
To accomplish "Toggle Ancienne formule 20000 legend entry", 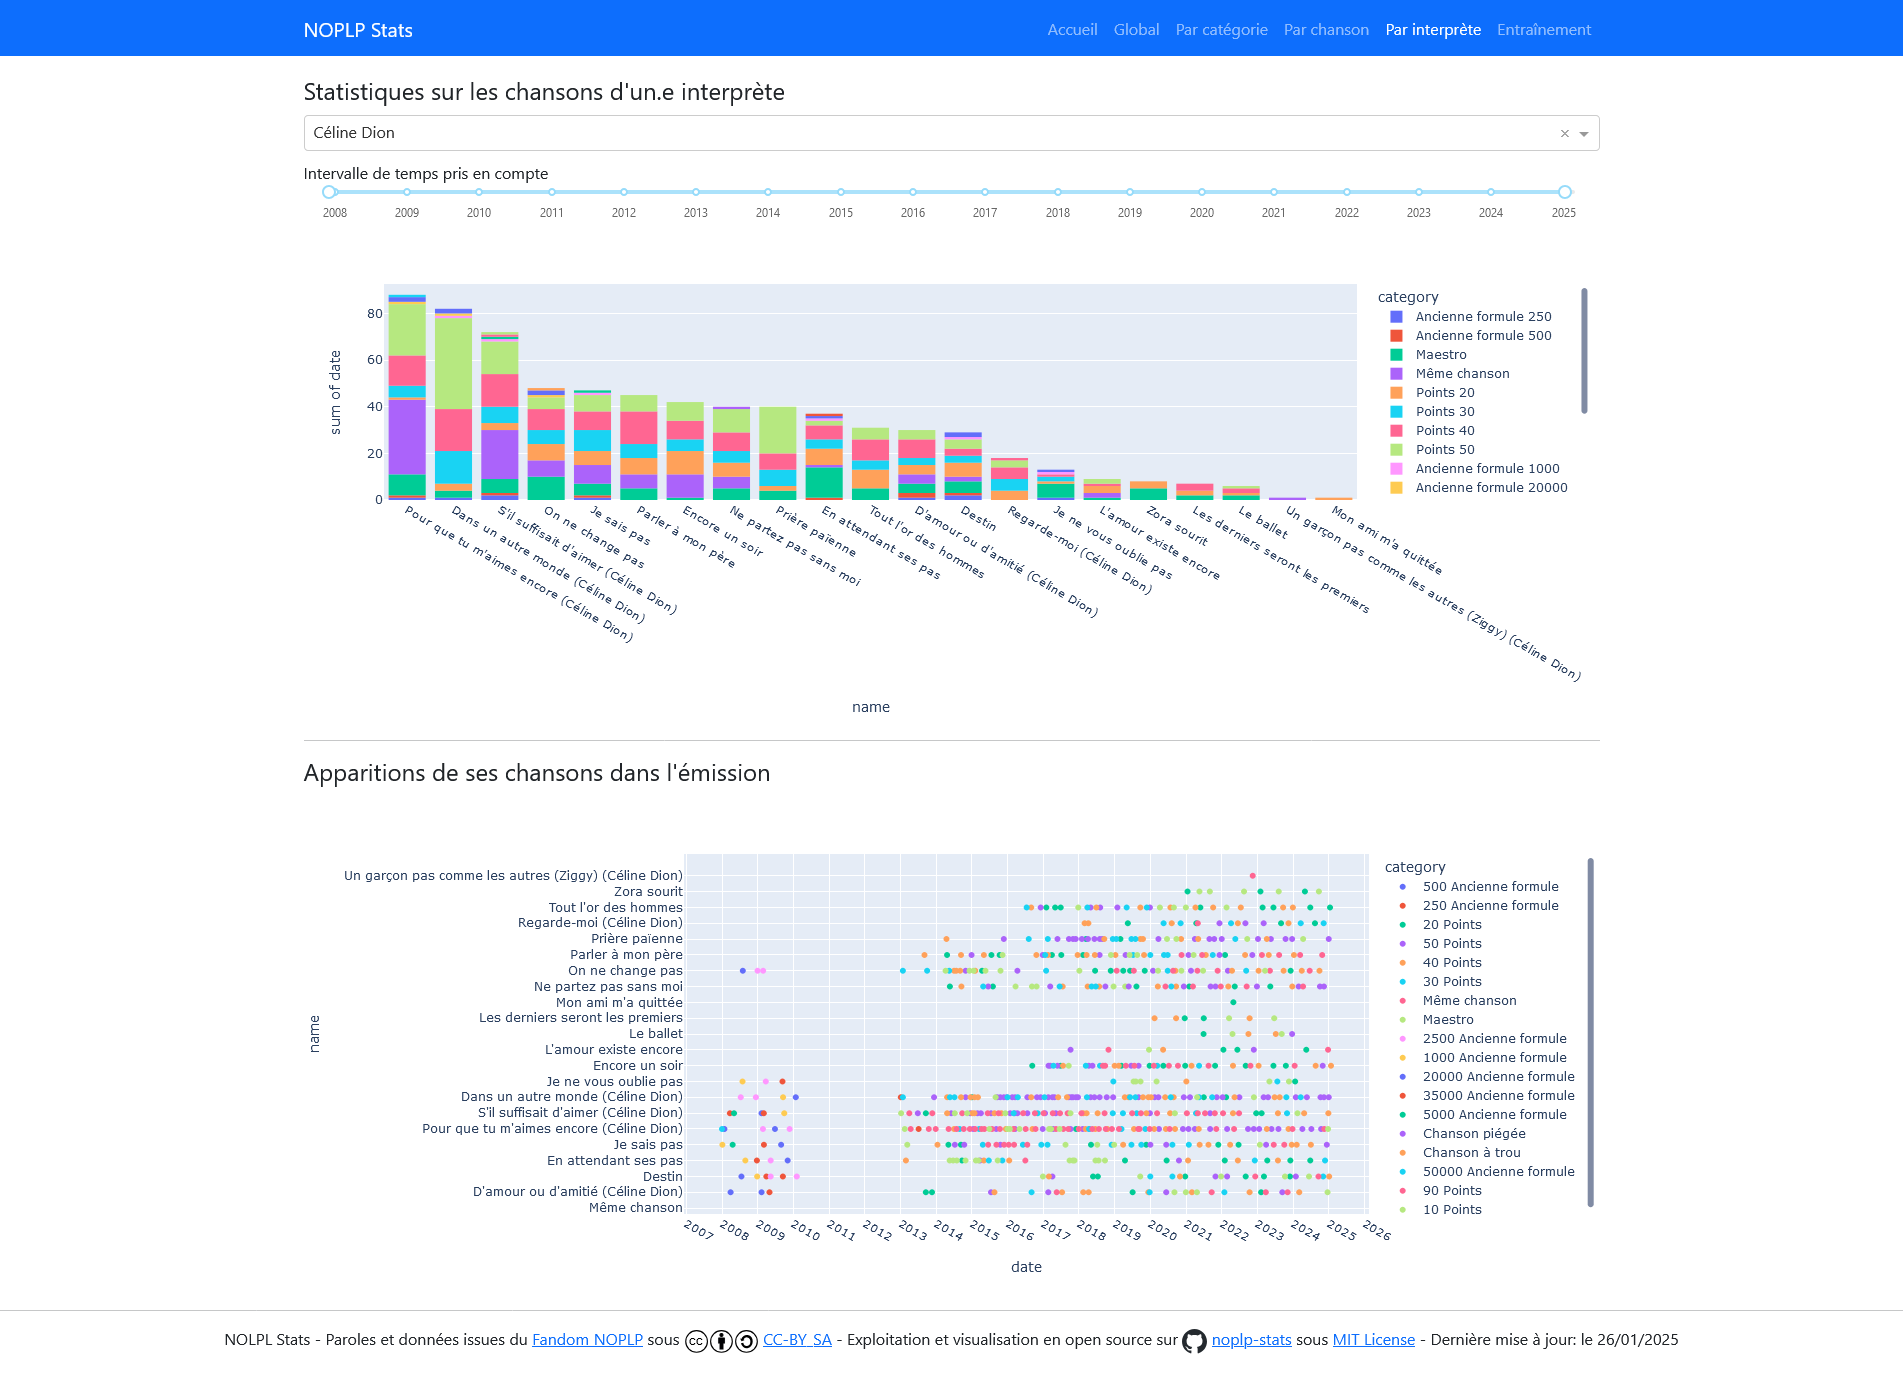I will (x=1479, y=488).
